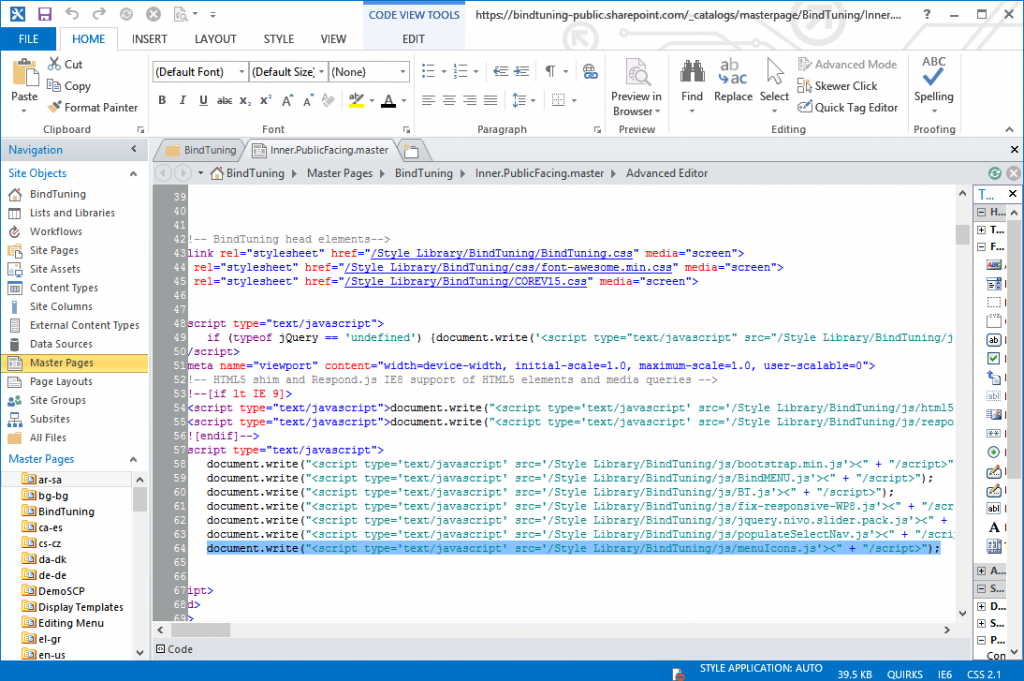Open Page Layouts in the navigation

coord(61,381)
